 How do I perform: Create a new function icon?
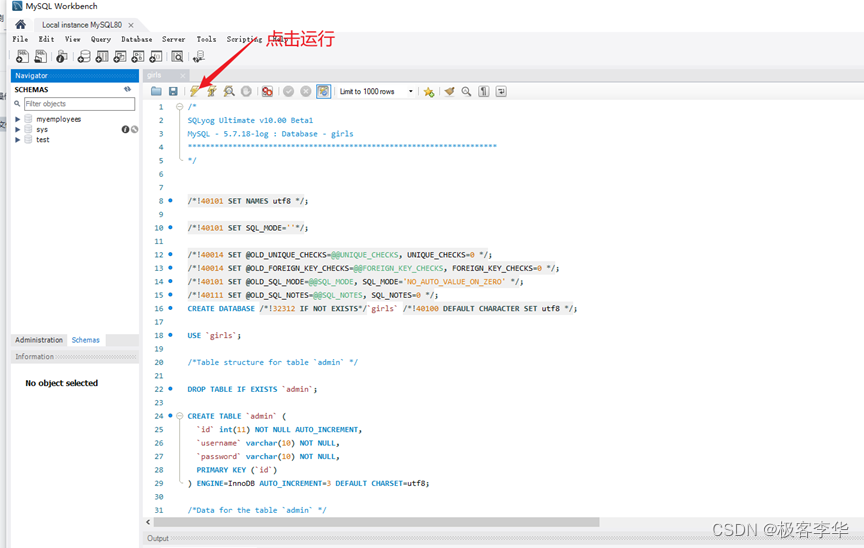156,56
